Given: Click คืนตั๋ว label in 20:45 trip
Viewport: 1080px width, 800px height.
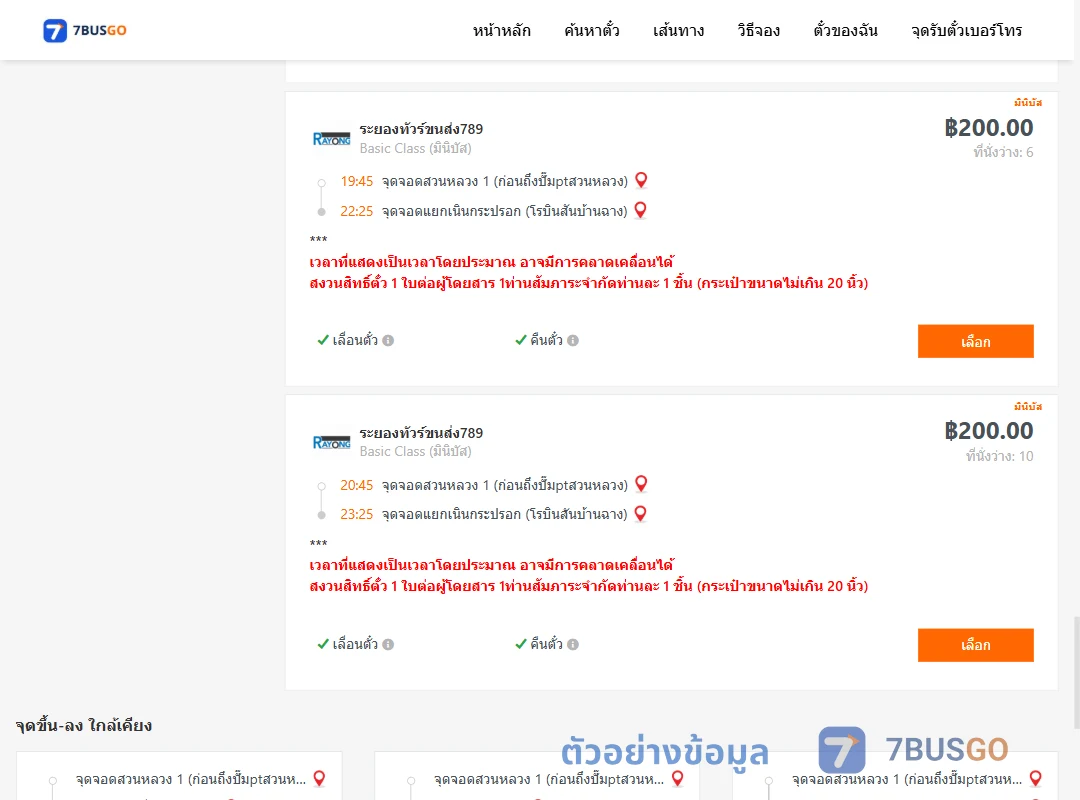Looking at the screenshot, I should coord(546,644).
